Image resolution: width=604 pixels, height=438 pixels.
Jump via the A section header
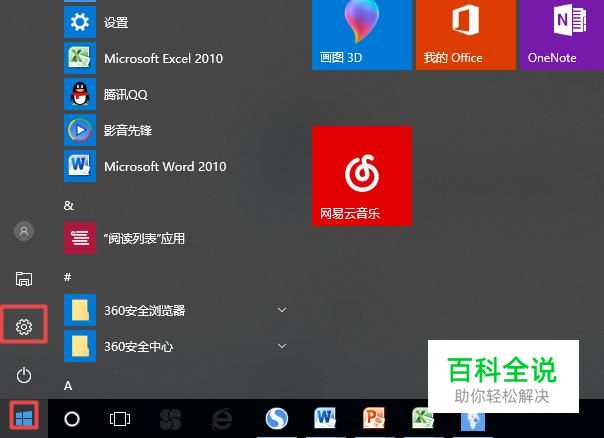point(68,385)
